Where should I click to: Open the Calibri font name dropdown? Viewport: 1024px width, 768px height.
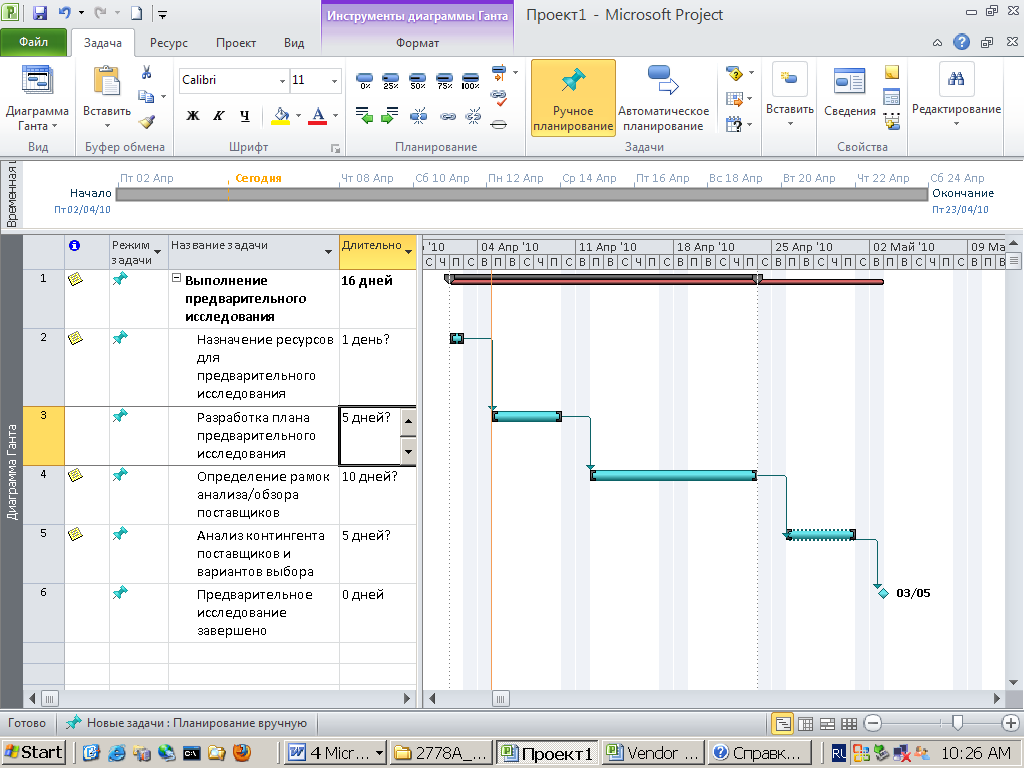pyautogui.click(x=282, y=81)
